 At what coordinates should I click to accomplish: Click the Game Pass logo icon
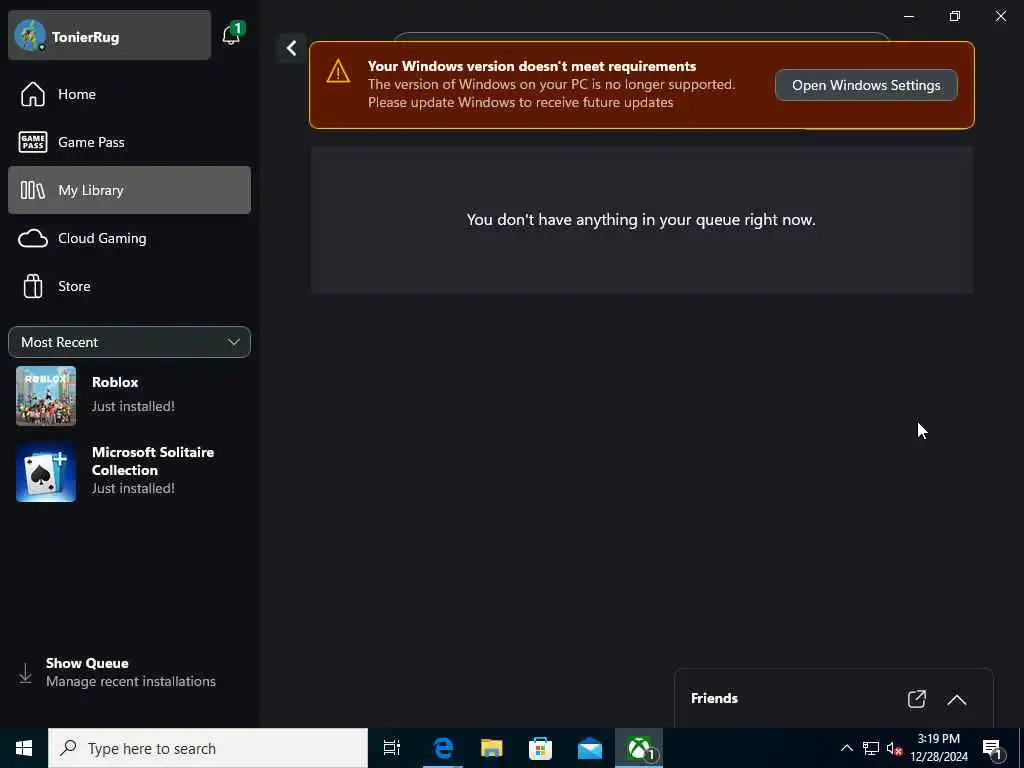coord(33,142)
